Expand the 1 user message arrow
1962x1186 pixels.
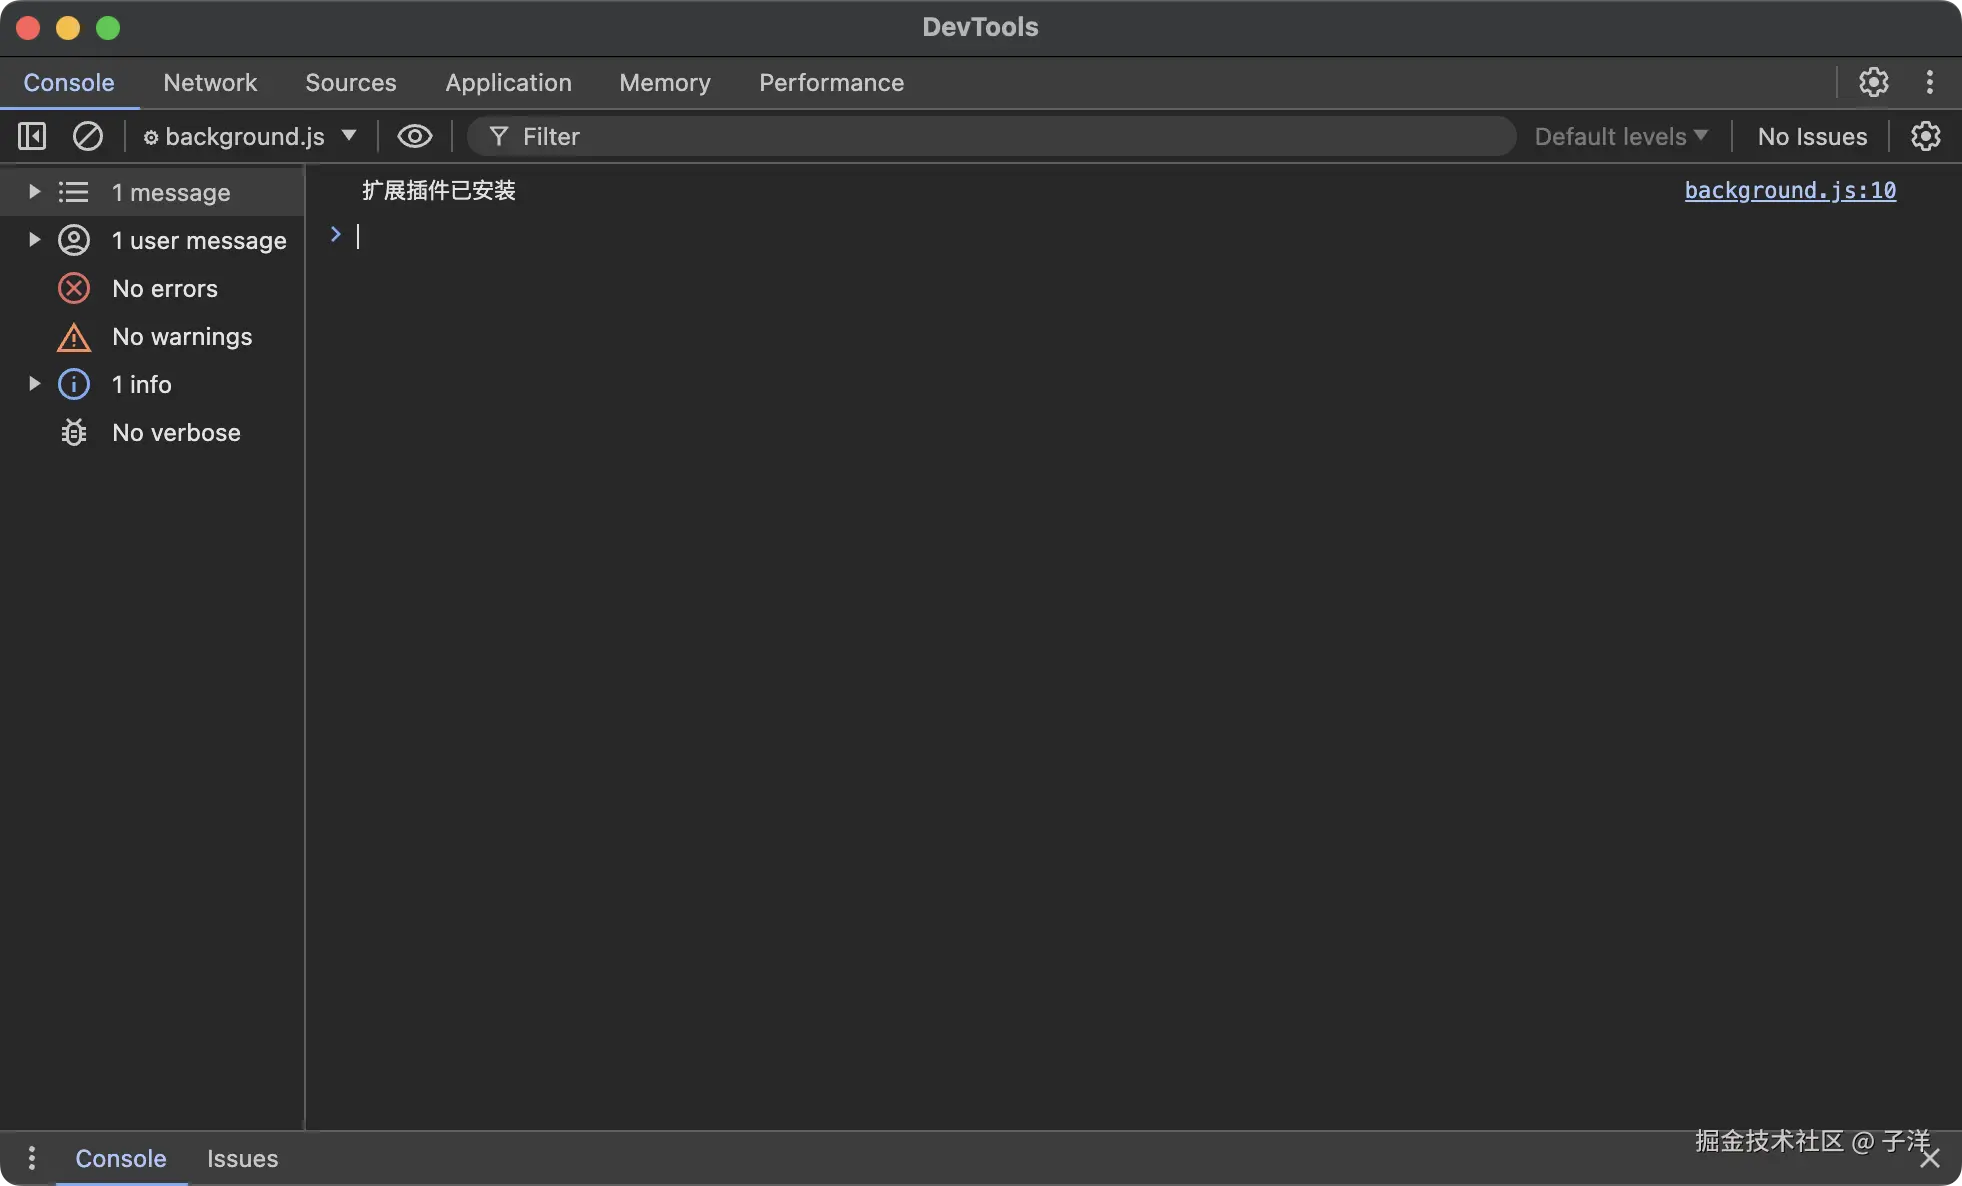click(x=34, y=240)
